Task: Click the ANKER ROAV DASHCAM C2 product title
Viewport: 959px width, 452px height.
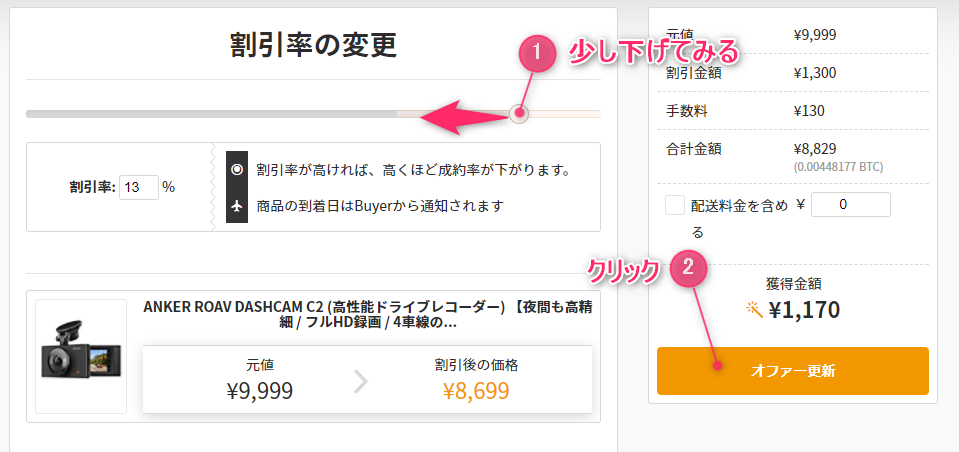Action: coord(369,314)
